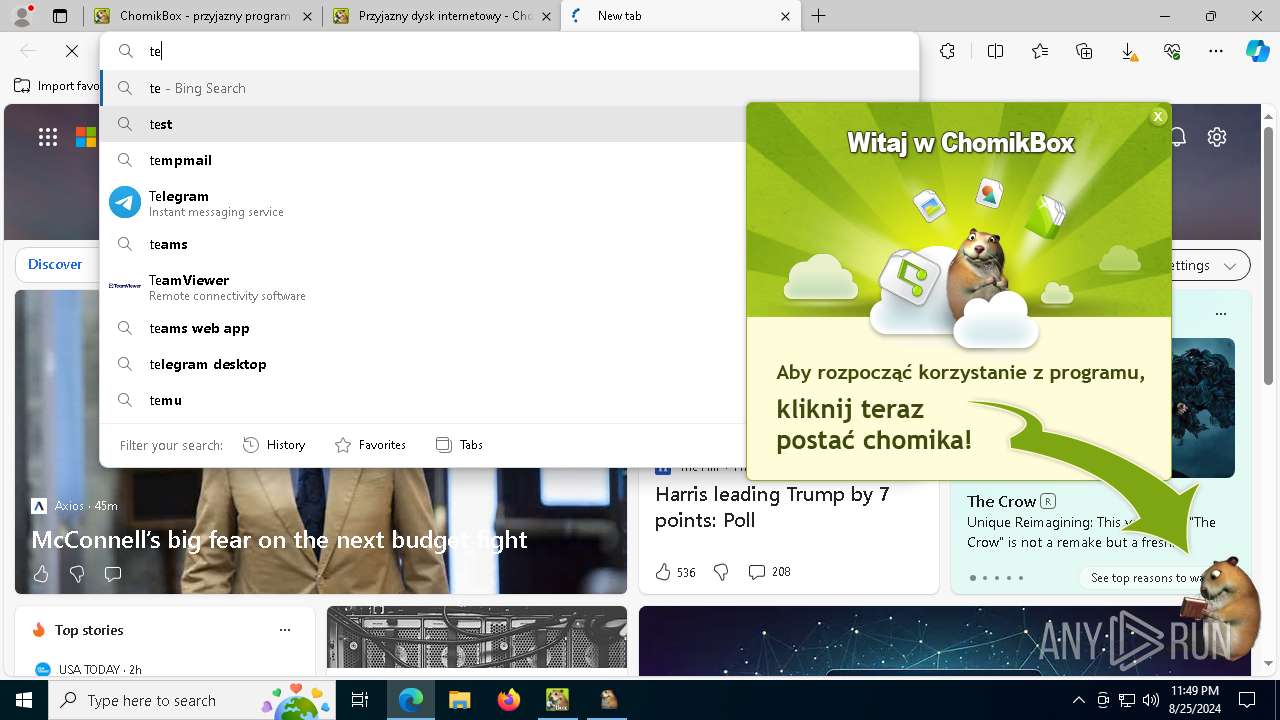Open comments on Harris poll story
Screen dimensions: 1280x720
[x=769, y=572]
